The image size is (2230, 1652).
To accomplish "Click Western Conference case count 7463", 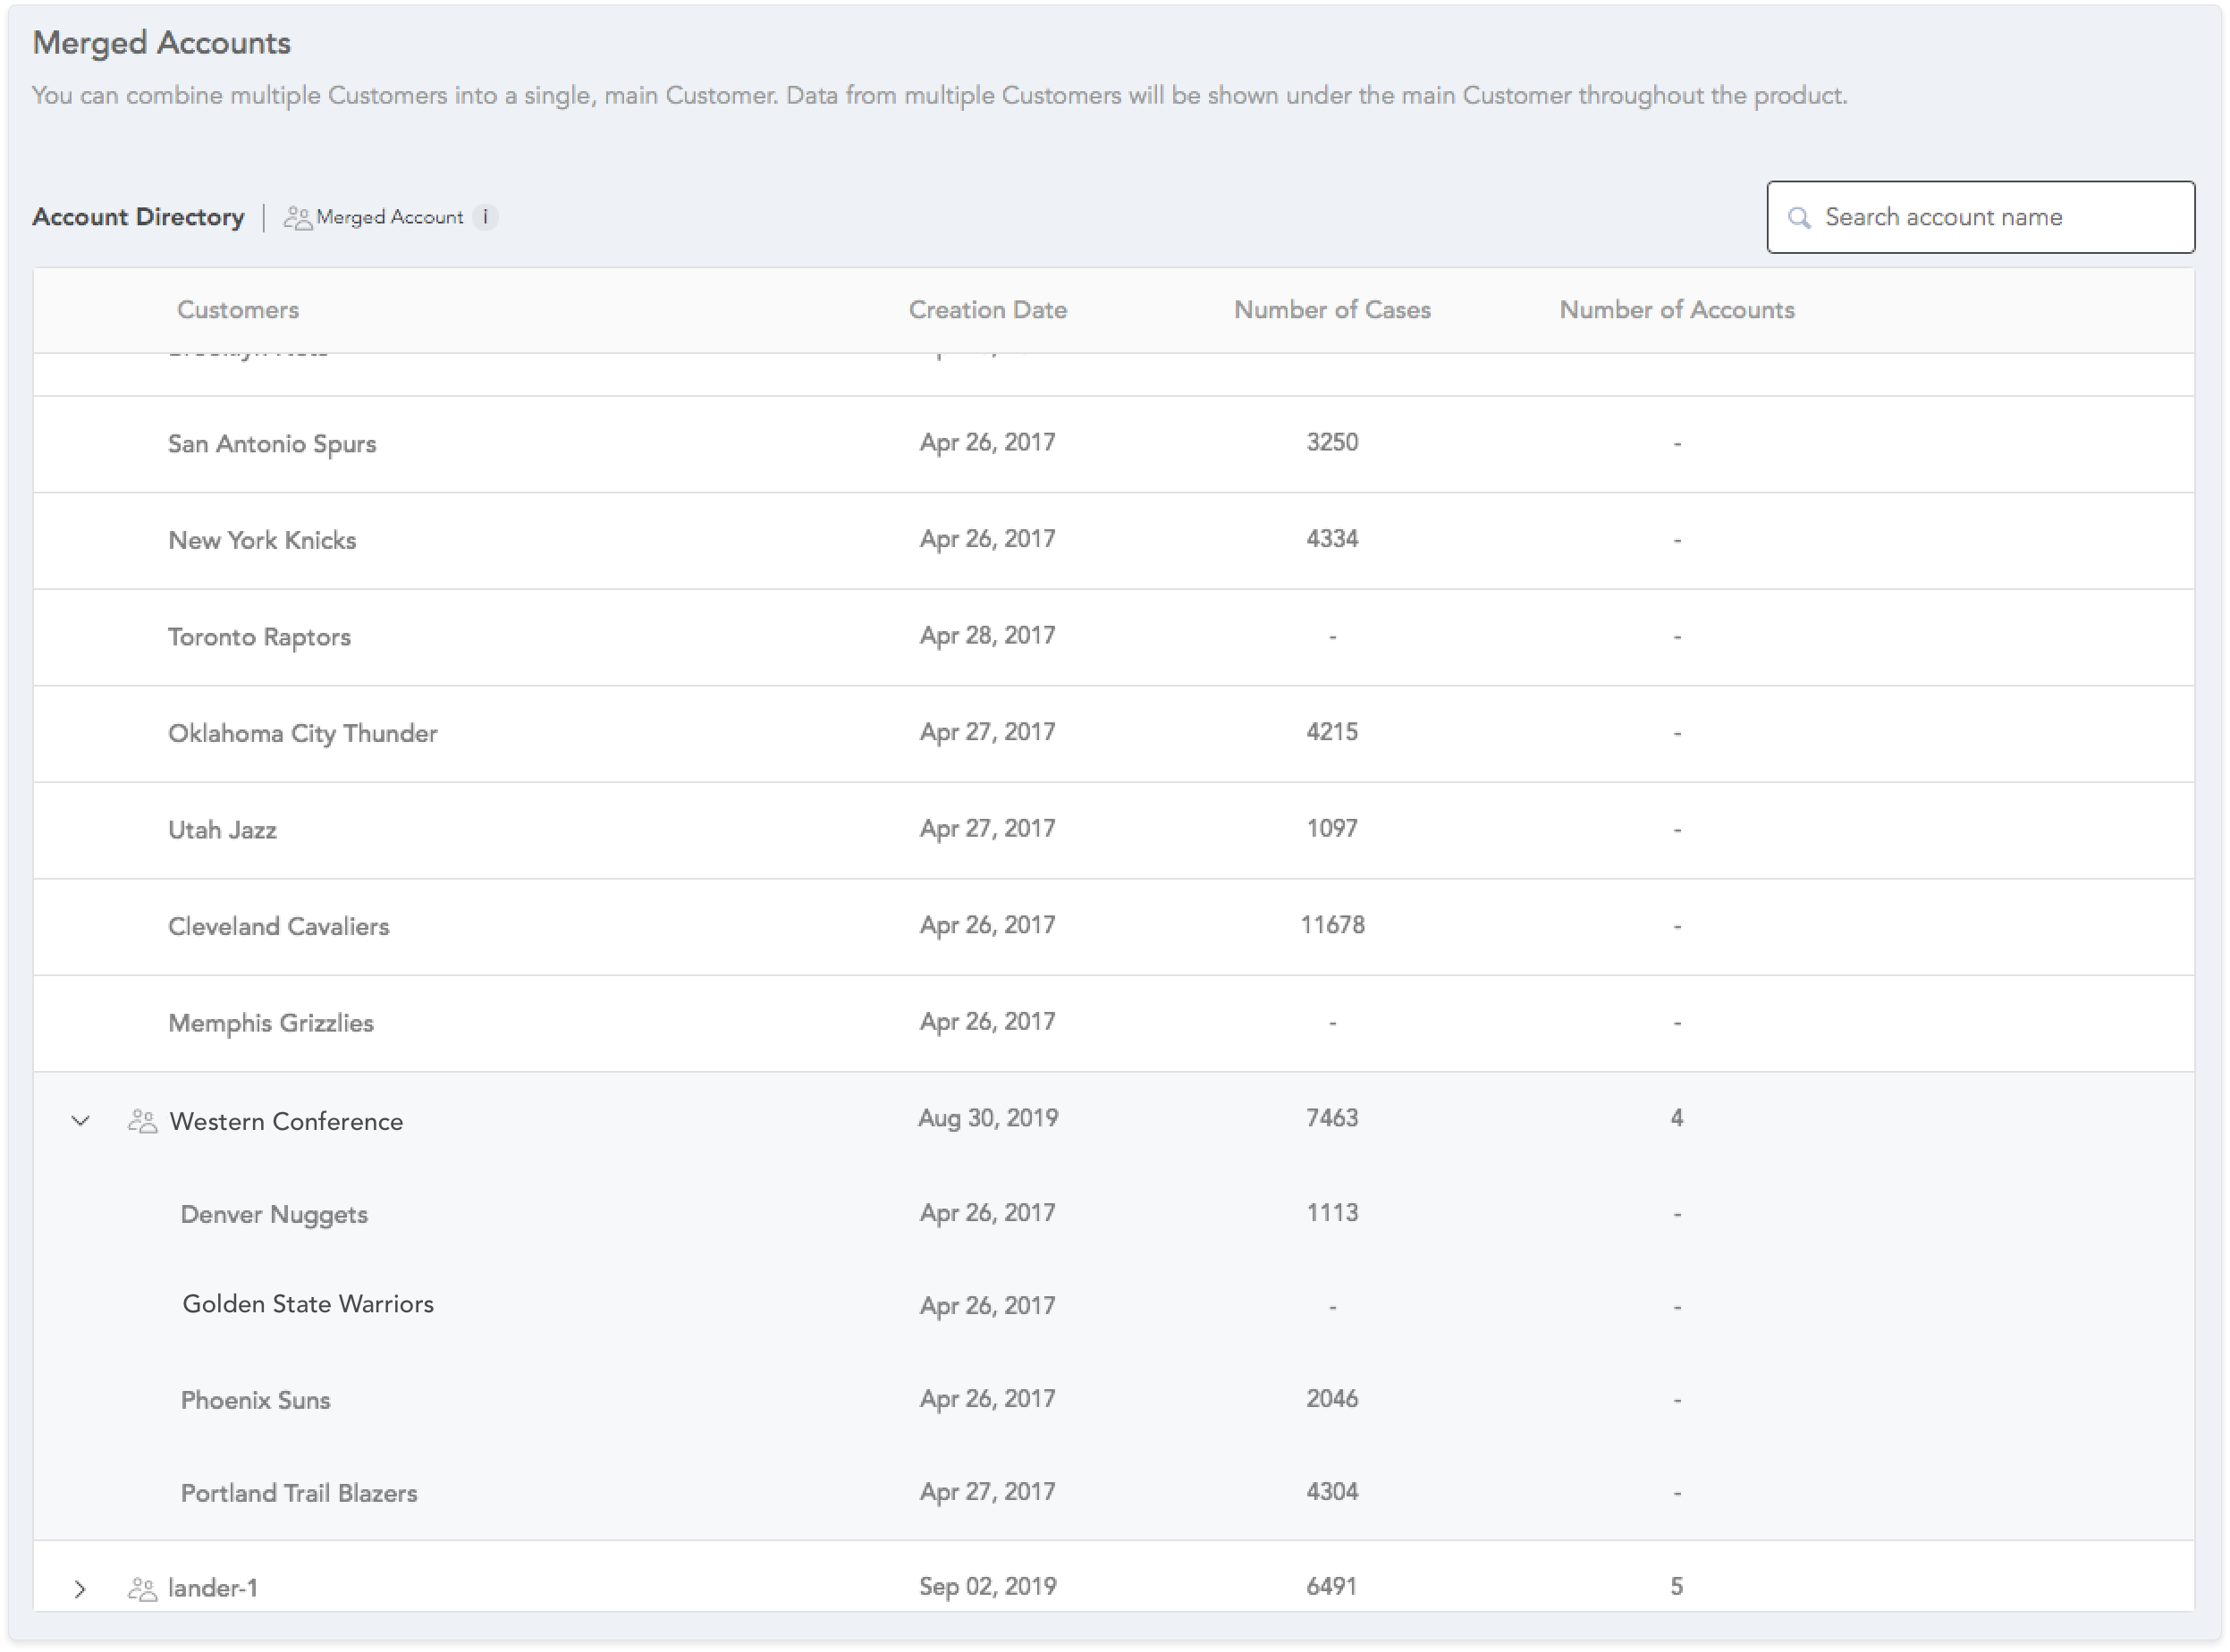I will (1332, 1118).
